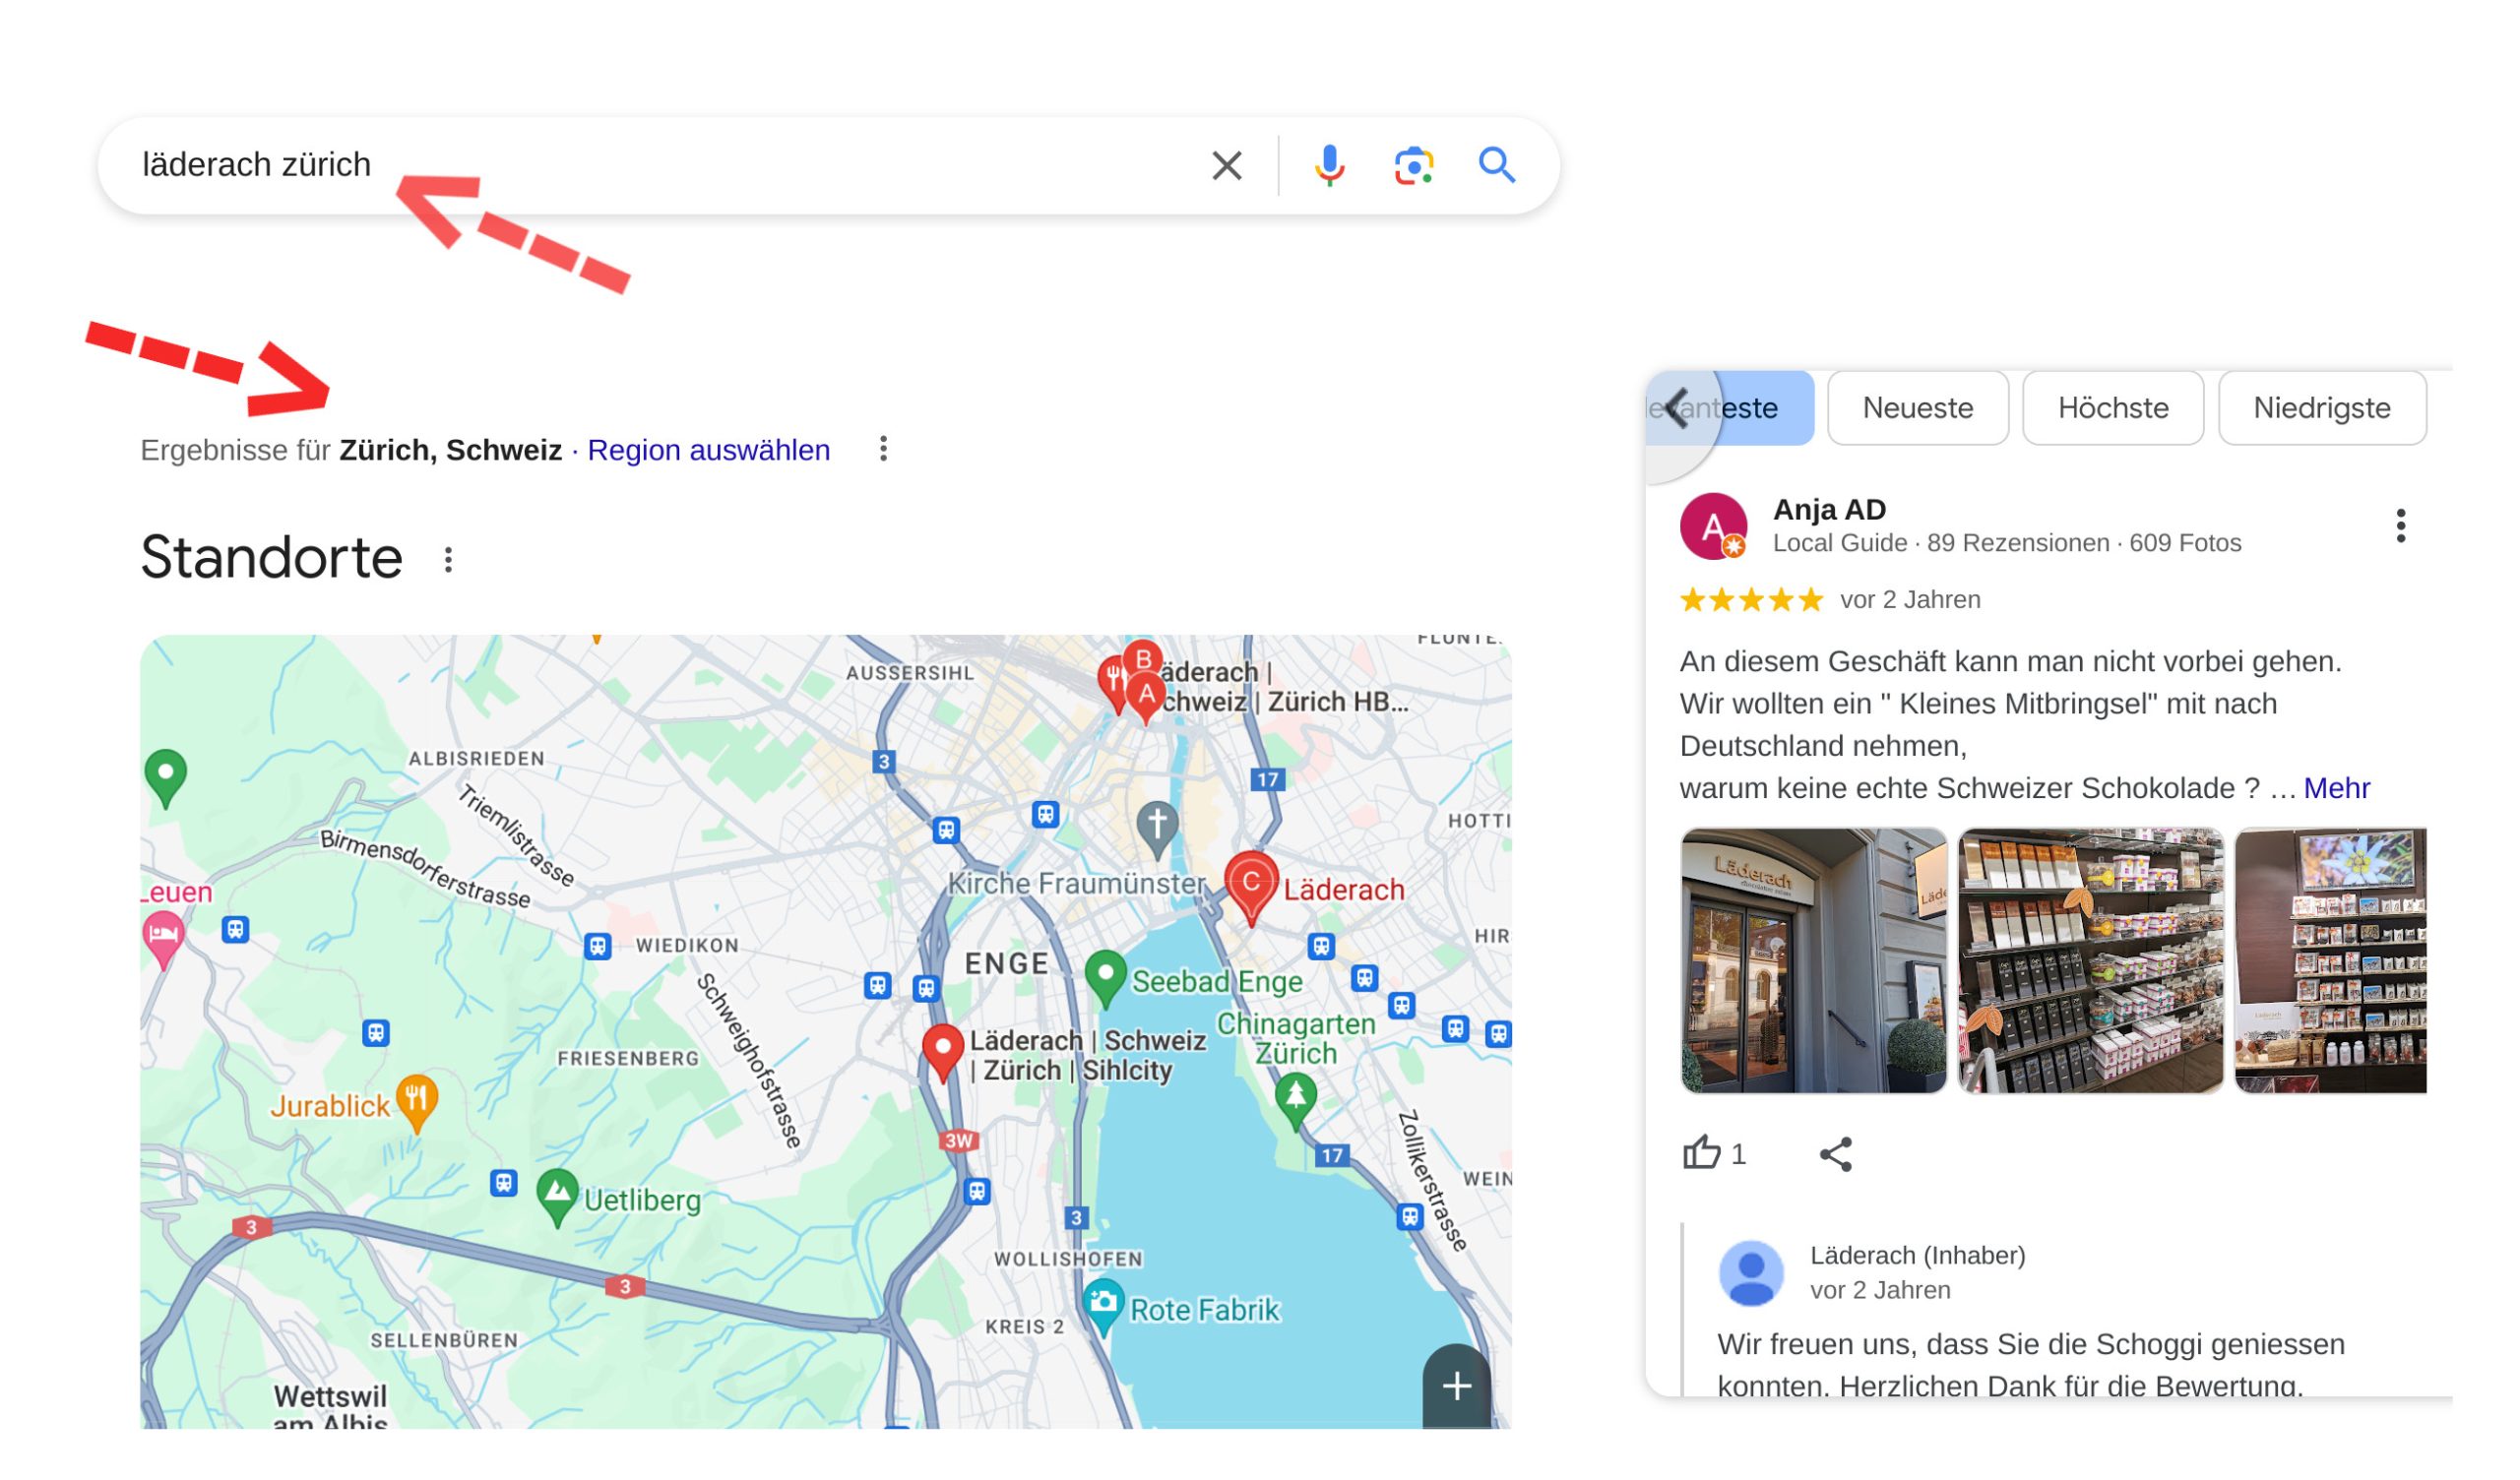Start voice search with the microphone icon
Viewport: 2520px width, 1480px height.
pos(1329,165)
